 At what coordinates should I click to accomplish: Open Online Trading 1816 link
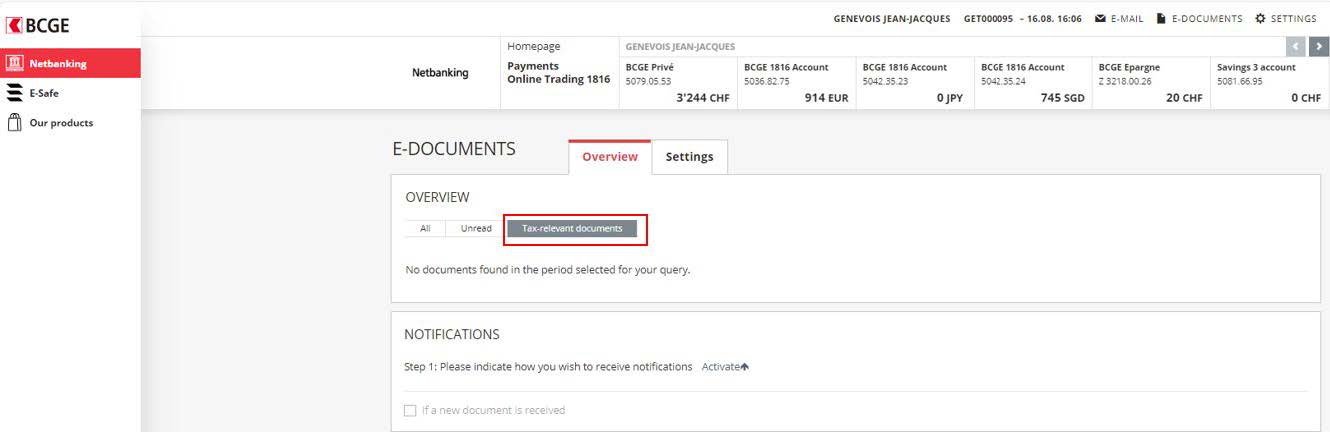[x=558, y=80]
